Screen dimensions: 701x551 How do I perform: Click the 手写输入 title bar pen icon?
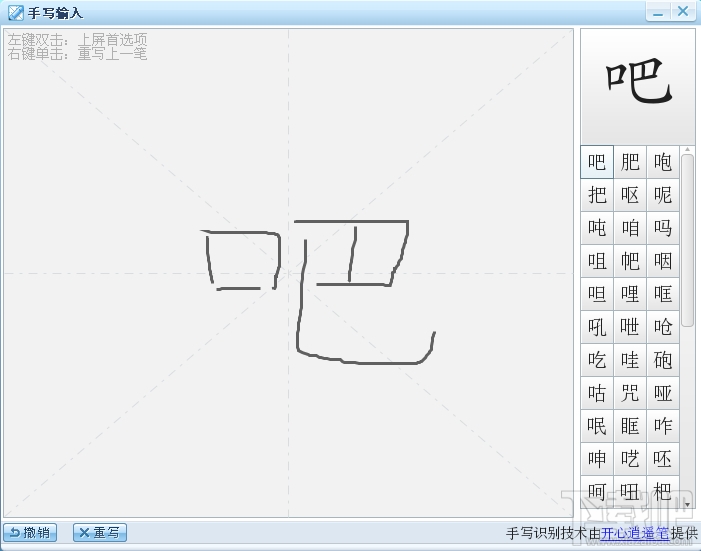(16, 13)
